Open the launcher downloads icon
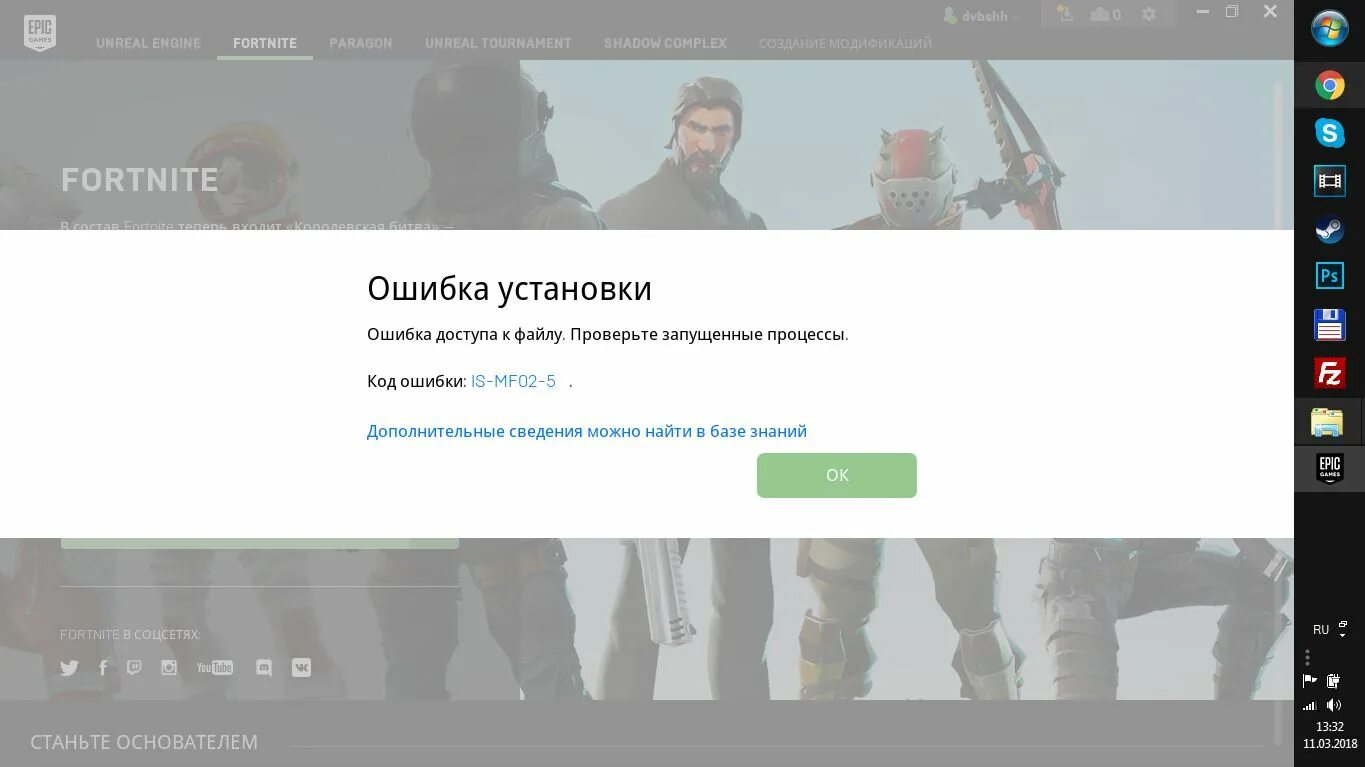This screenshot has height=767, width=1365. click(x=1065, y=14)
